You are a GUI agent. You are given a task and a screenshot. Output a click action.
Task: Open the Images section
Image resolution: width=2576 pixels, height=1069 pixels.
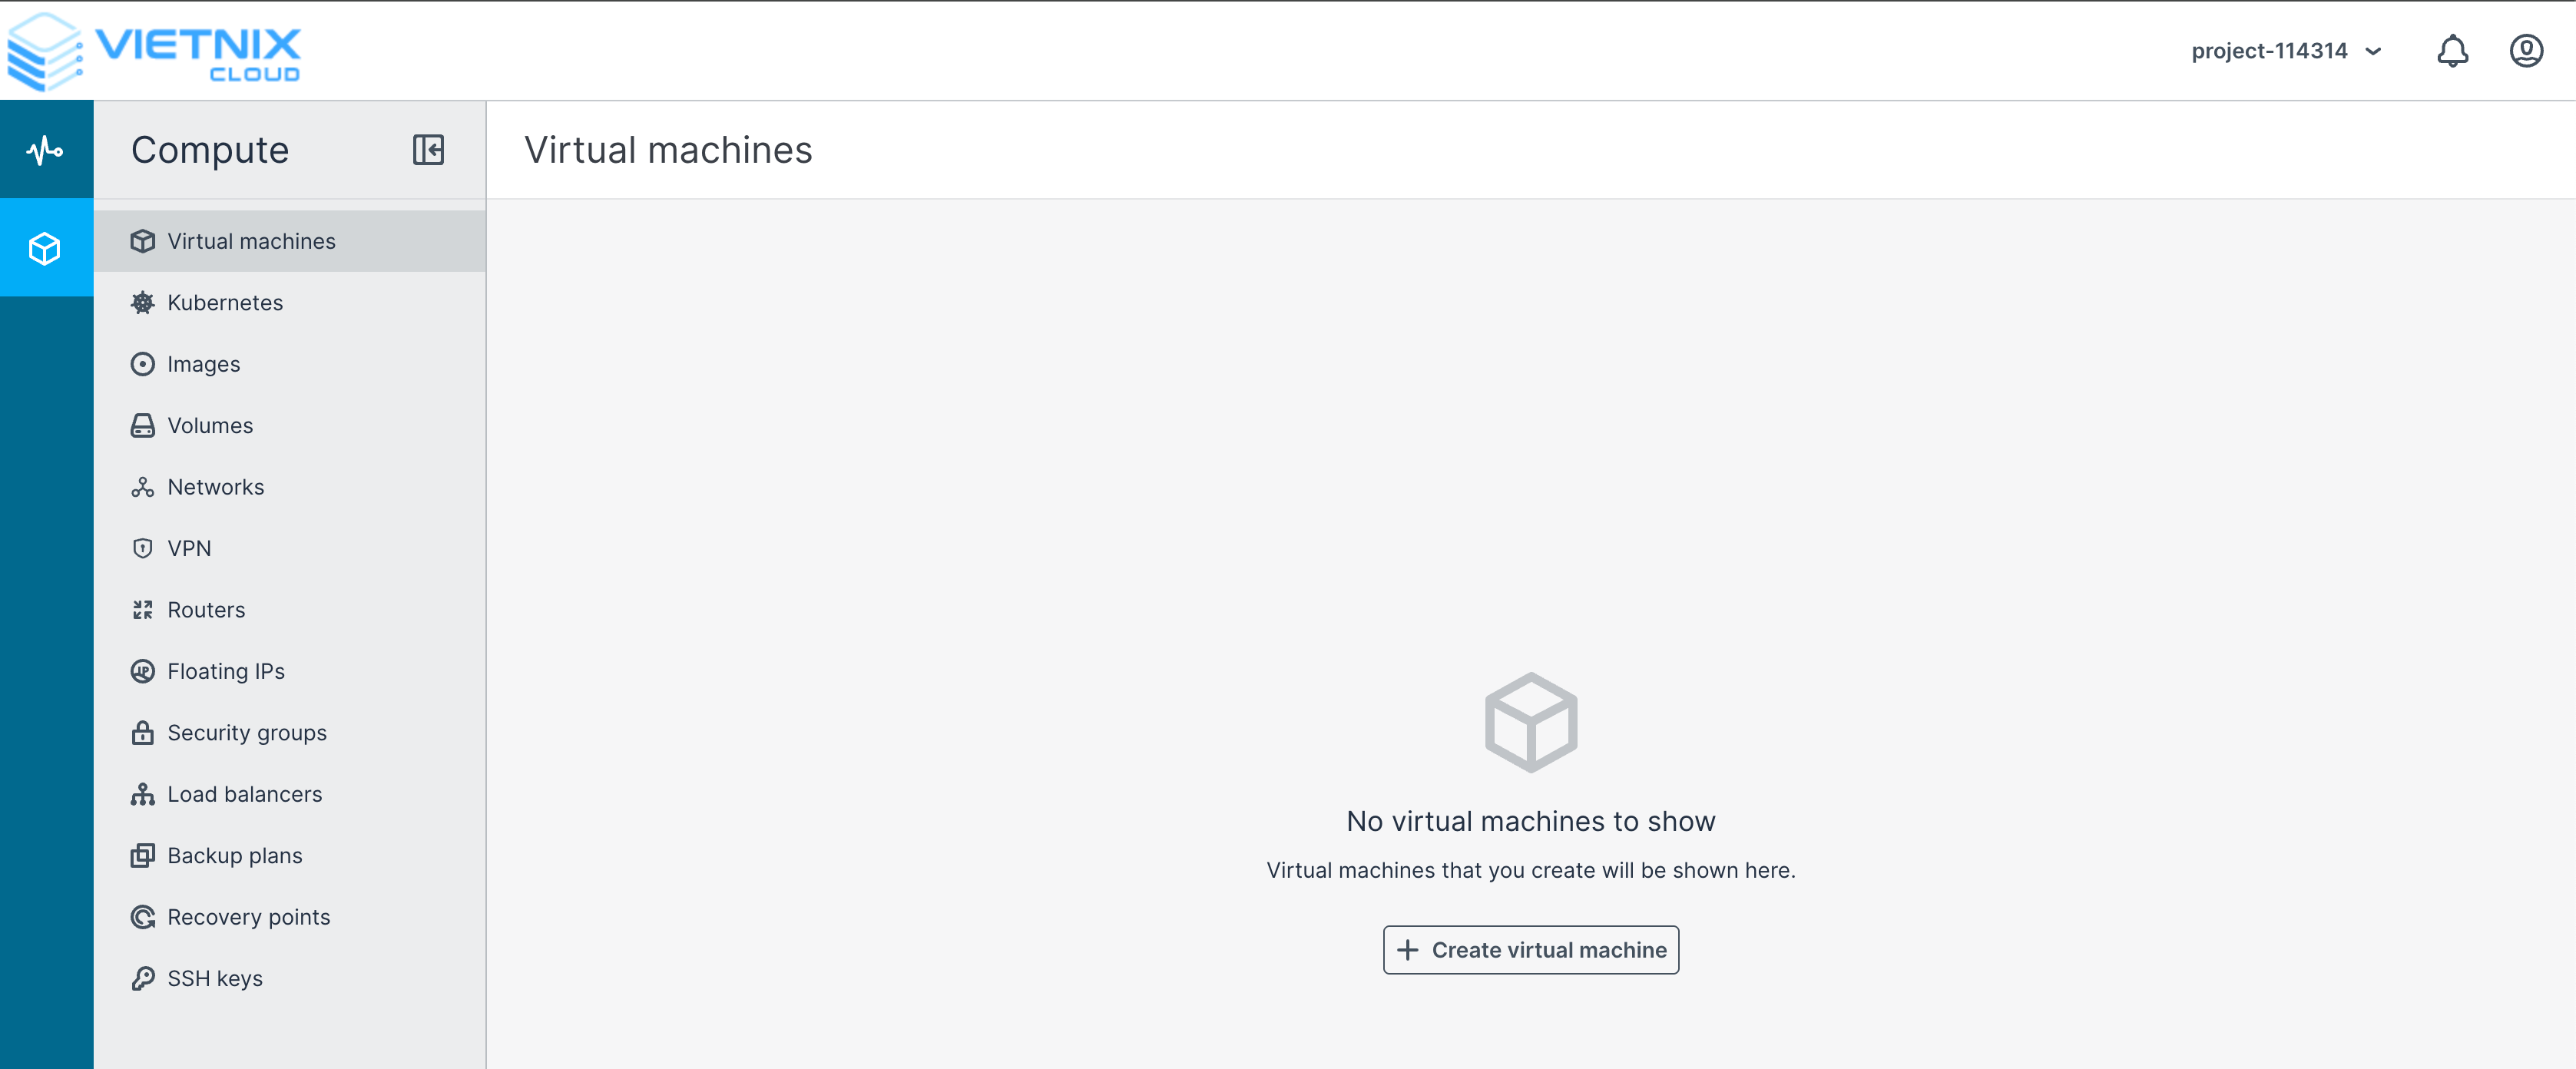[204, 364]
